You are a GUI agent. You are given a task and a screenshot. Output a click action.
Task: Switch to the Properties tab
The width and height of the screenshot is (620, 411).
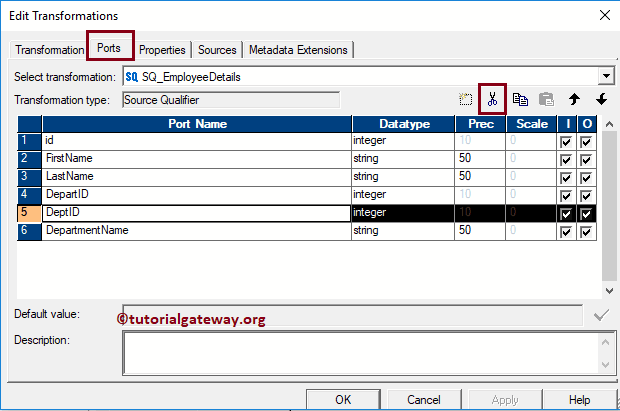162,50
